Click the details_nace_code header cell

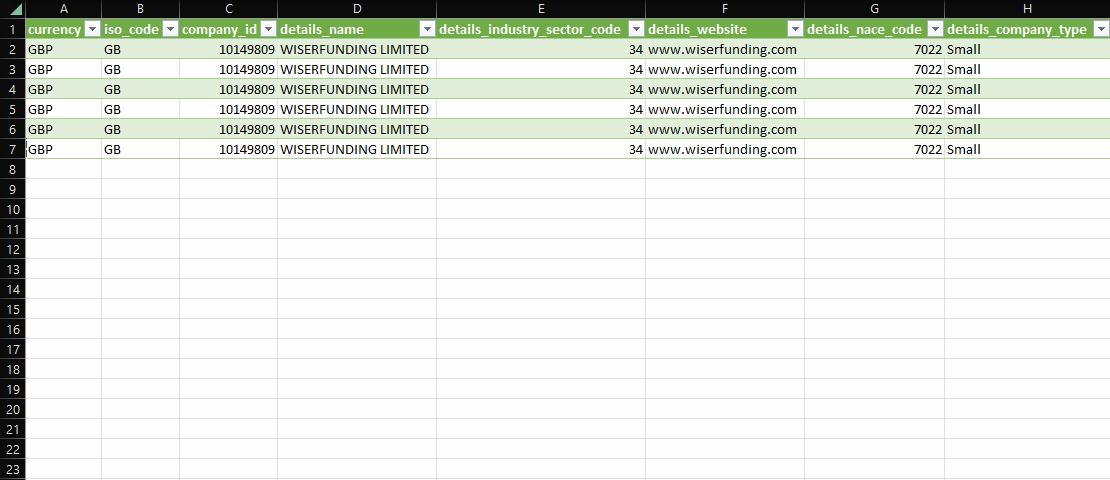[x=874, y=30]
